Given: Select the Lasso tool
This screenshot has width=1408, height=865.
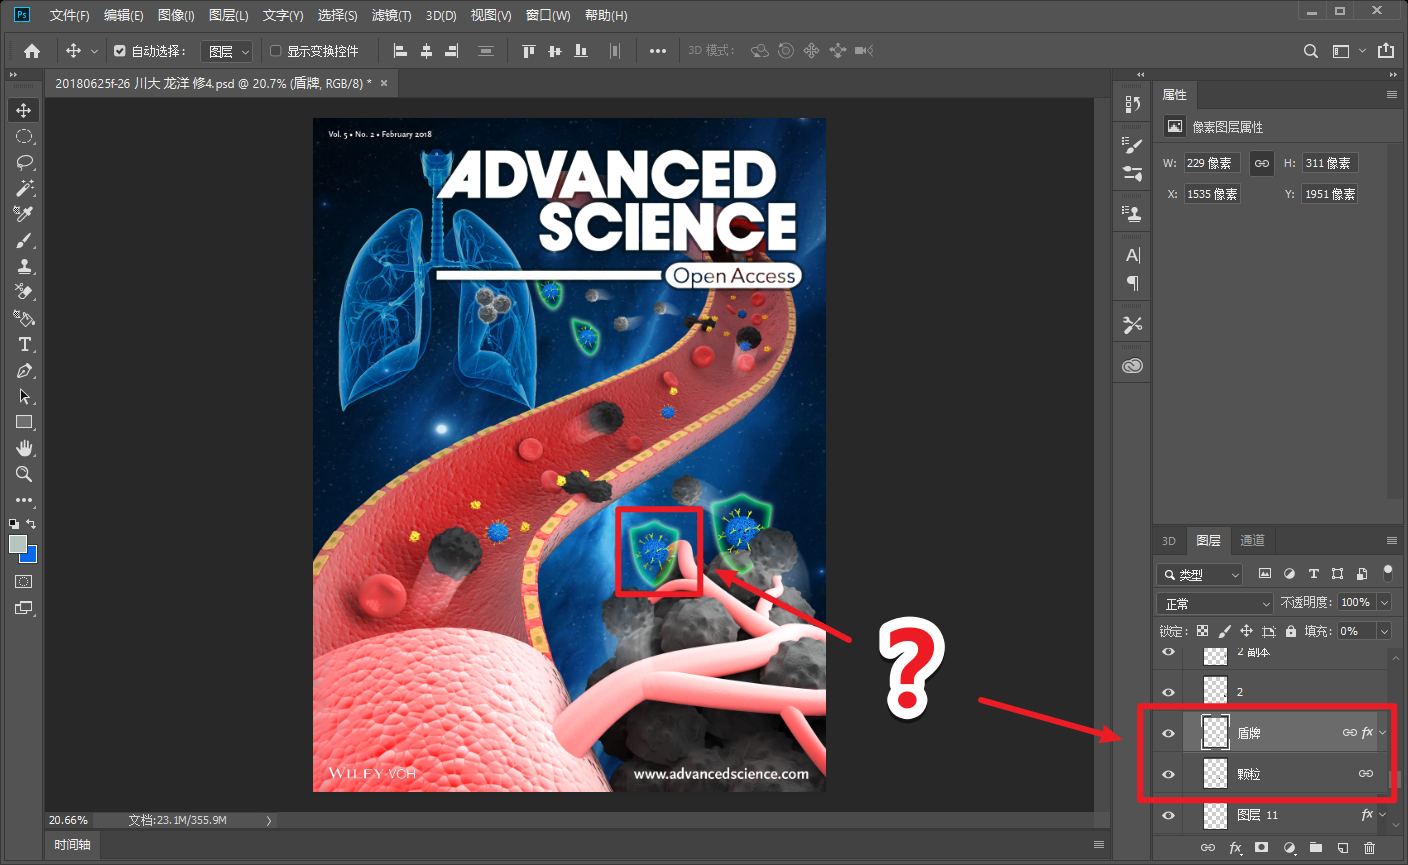Looking at the screenshot, I should tap(24, 162).
